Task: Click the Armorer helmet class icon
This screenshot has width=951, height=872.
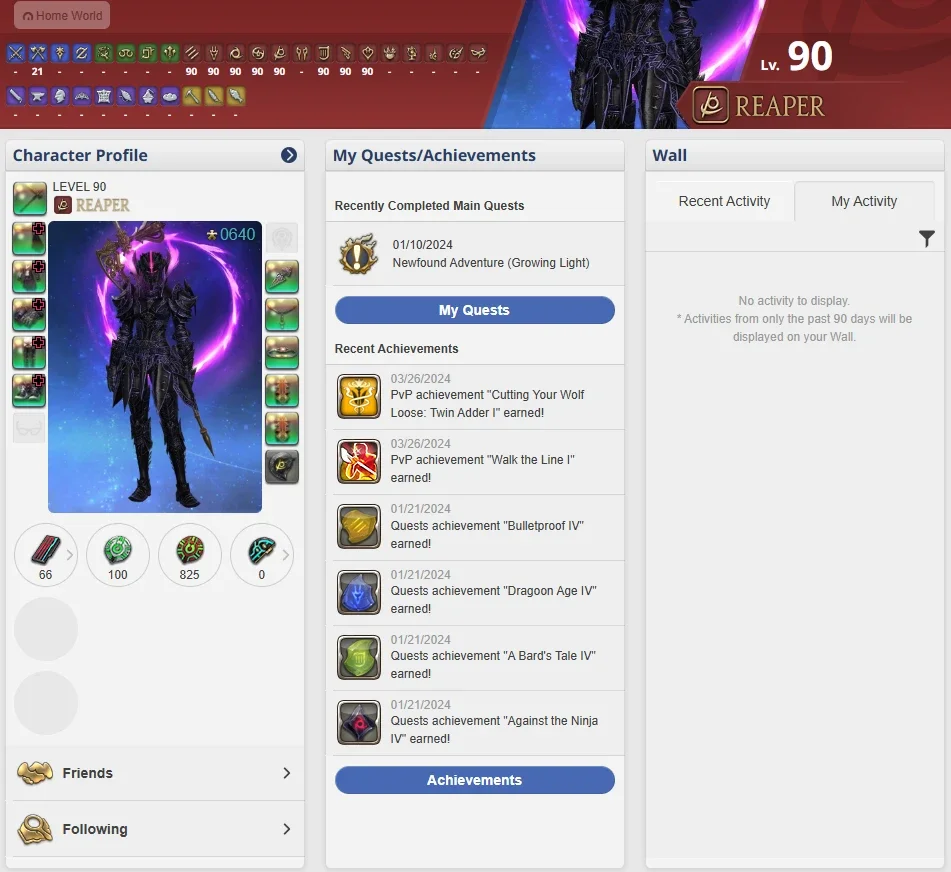Action: [59, 96]
